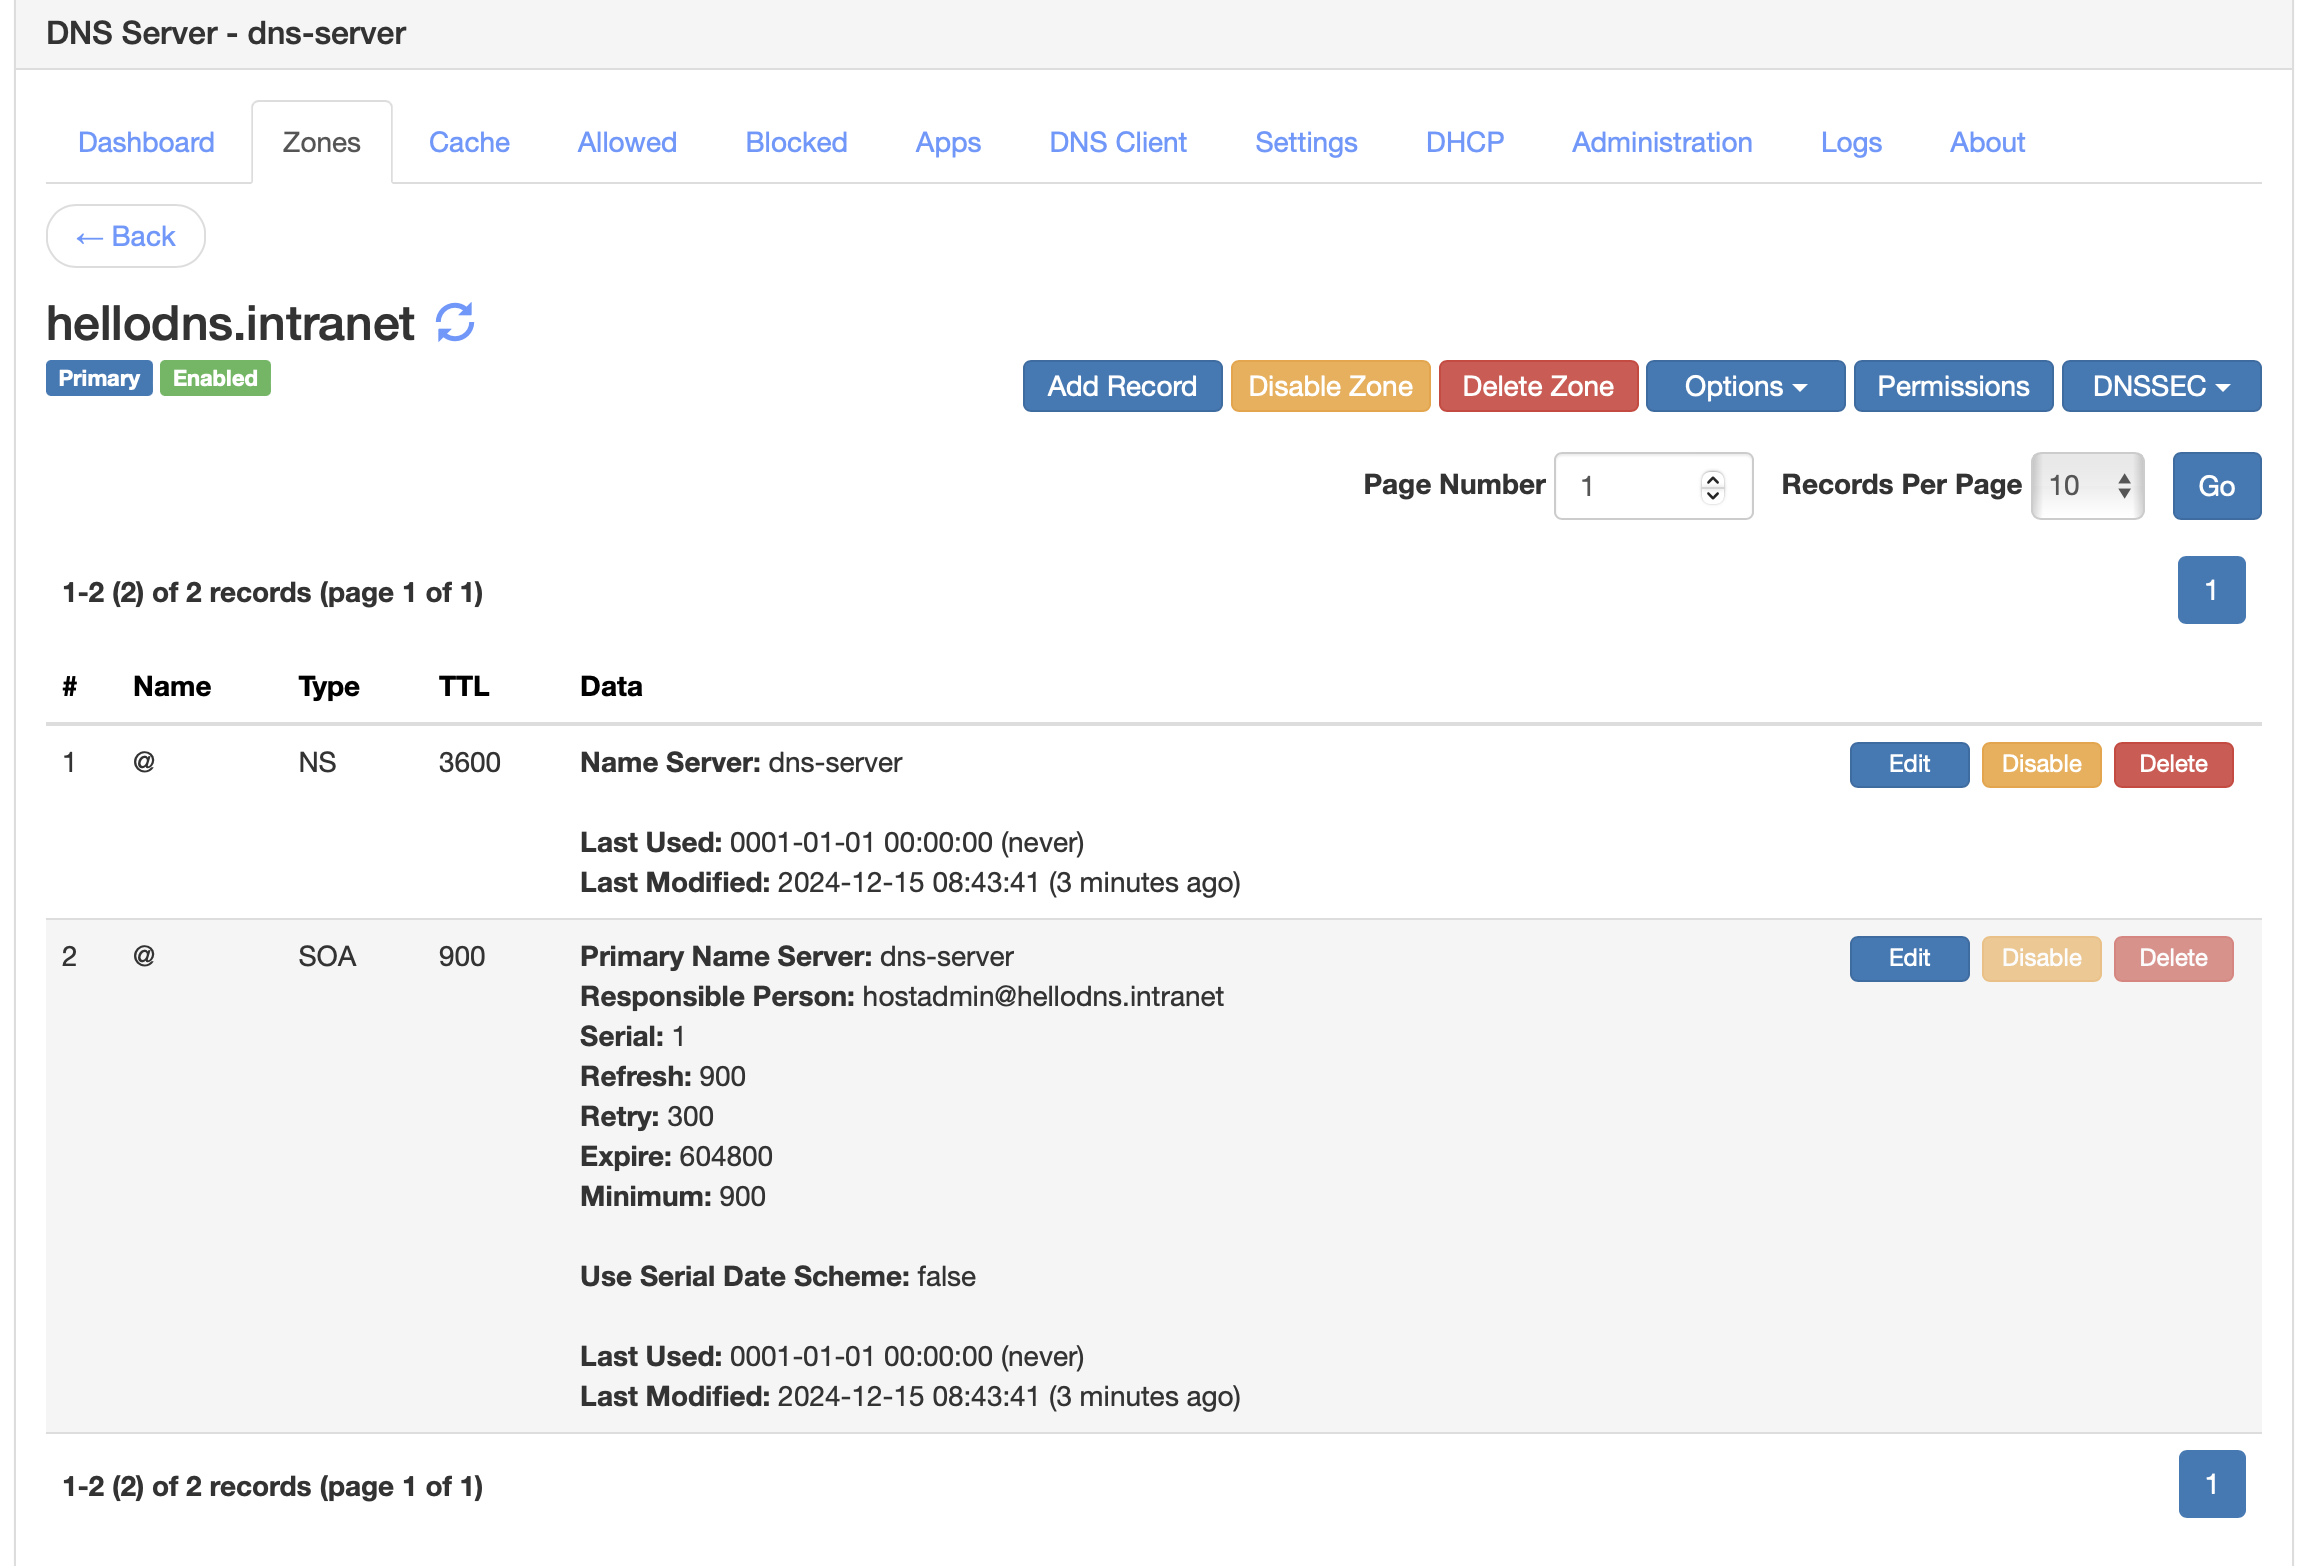Viewport: 2302px width, 1566px height.
Task: Open the DNS Client tab
Action: [1117, 142]
